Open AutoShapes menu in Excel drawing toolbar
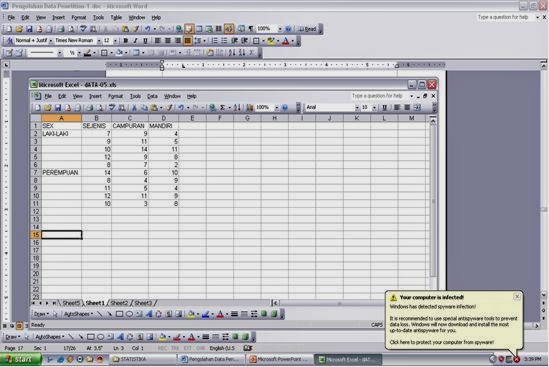 coord(78,314)
